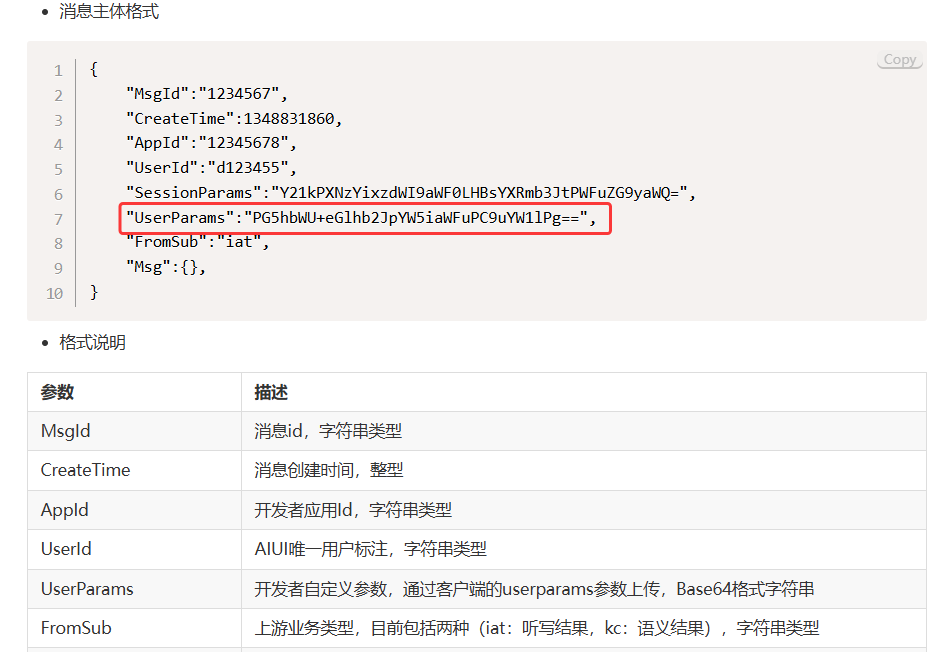The width and height of the screenshot is (933, 652).
Task: Click the Copy button on the code block
Action: coord(900,60)
